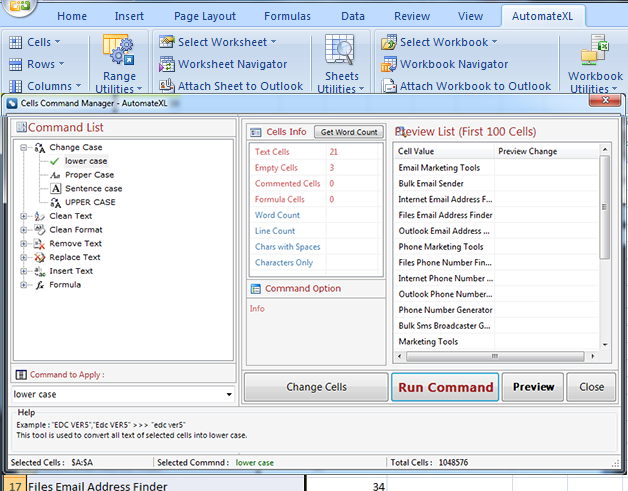Image resolution: width=628 pixels, height=491 pixels.
Task: Click the Select Workbook icon
Action: [389, 42]
